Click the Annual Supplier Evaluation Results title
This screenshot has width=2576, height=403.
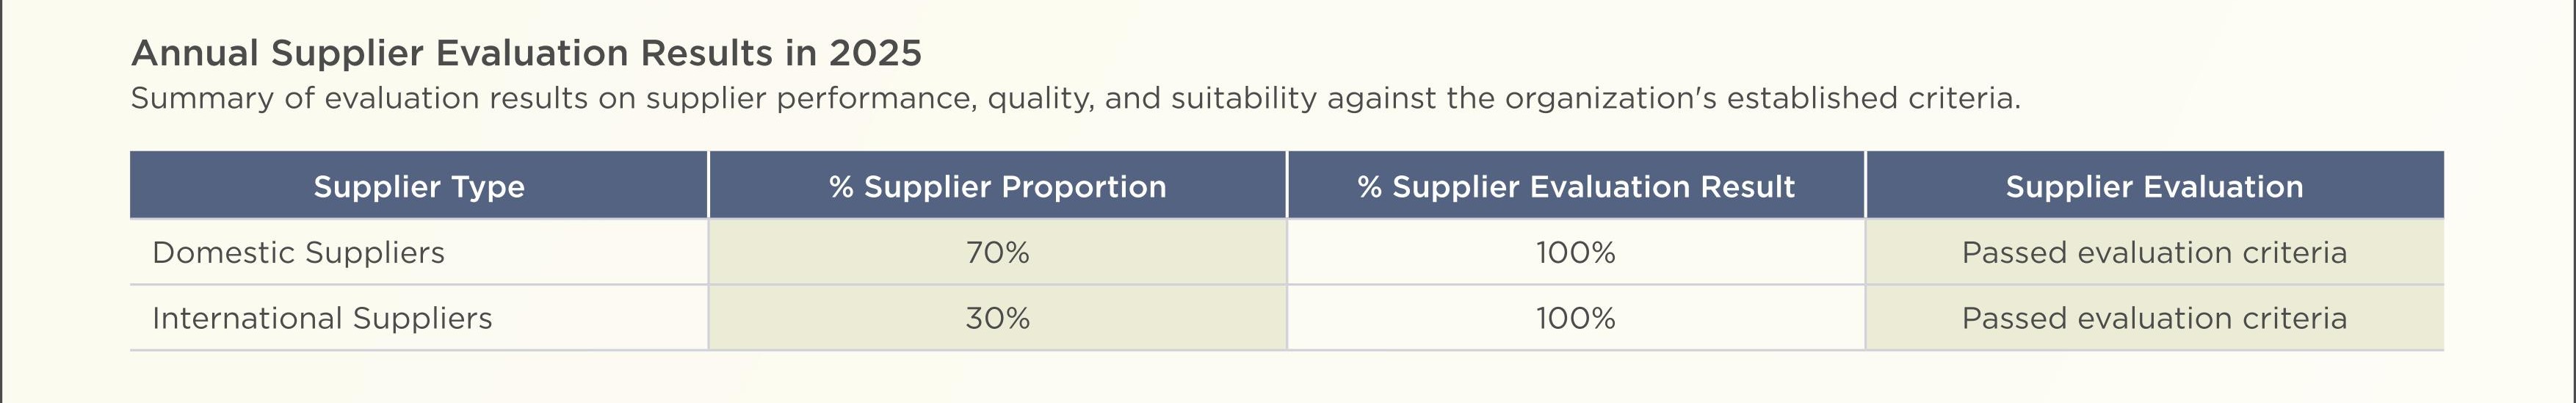coord(526,53)
